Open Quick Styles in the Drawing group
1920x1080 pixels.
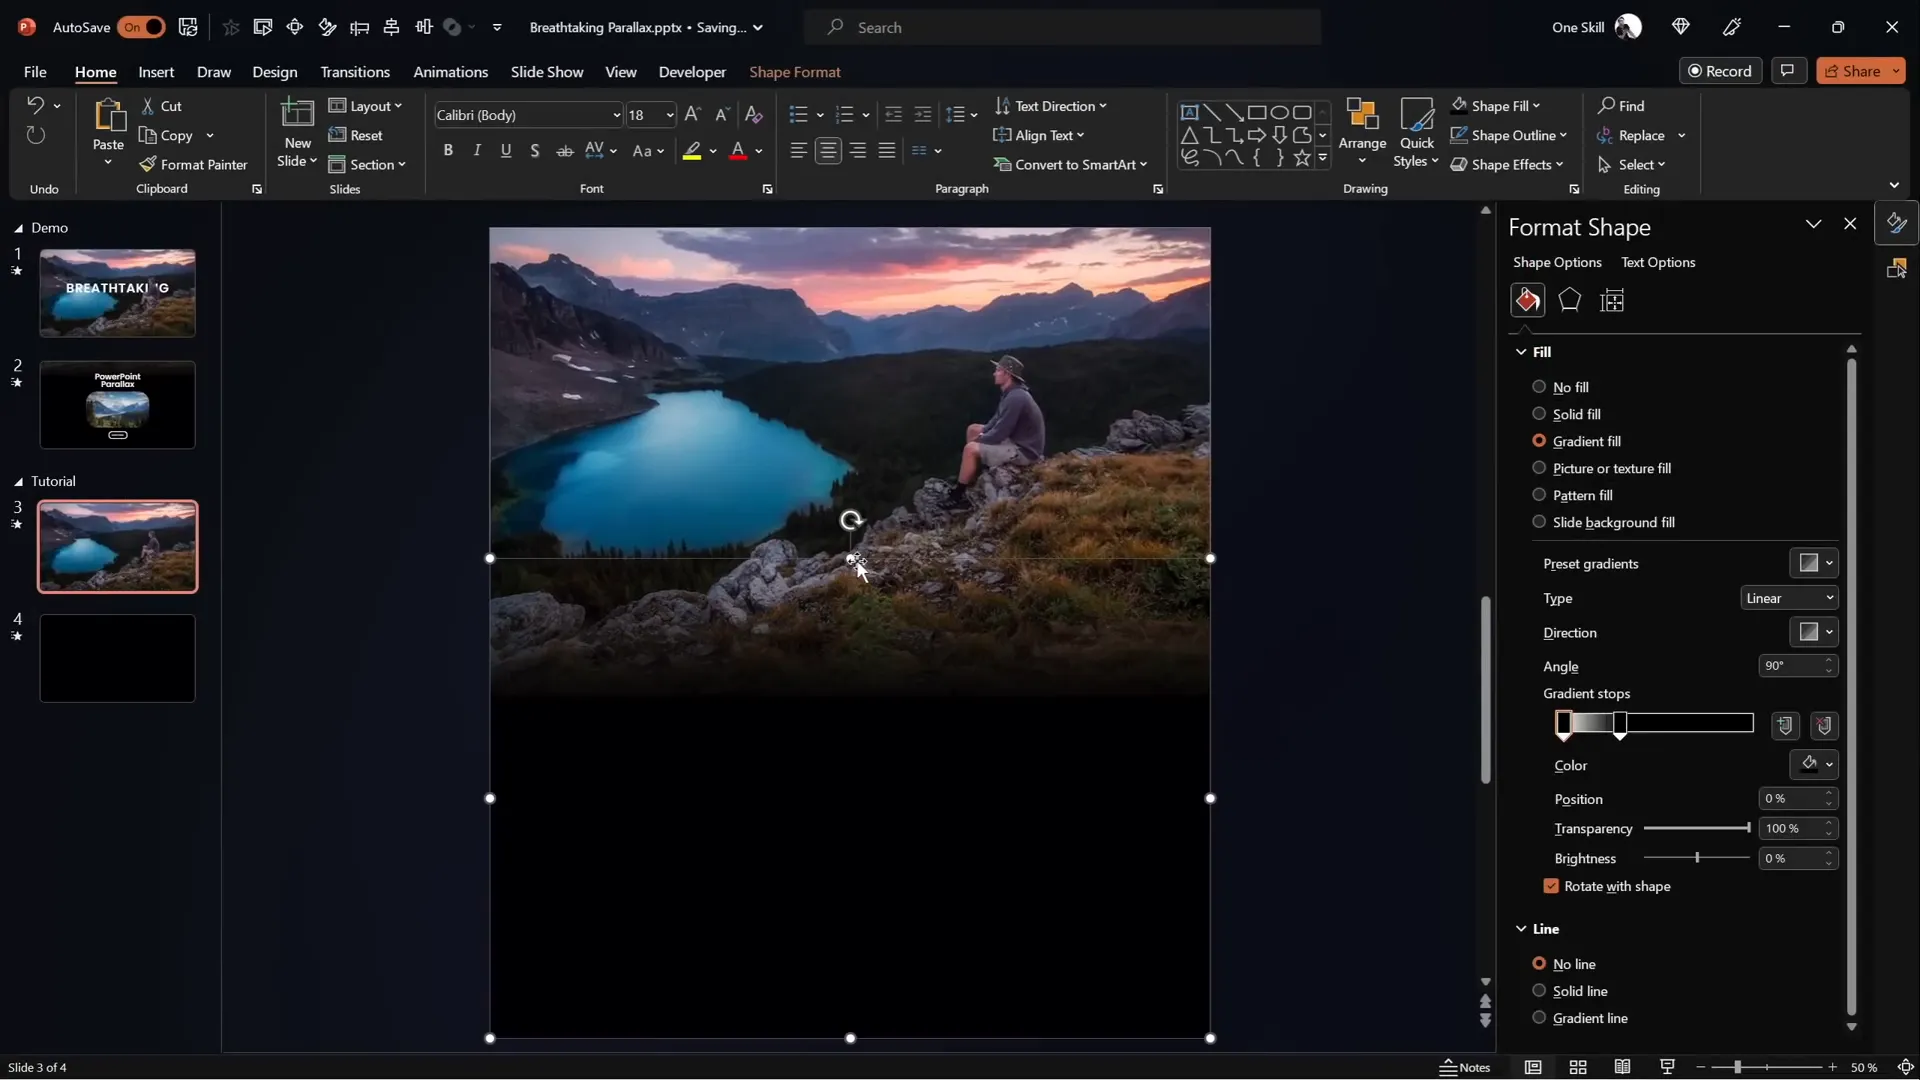click(1417, 133)
